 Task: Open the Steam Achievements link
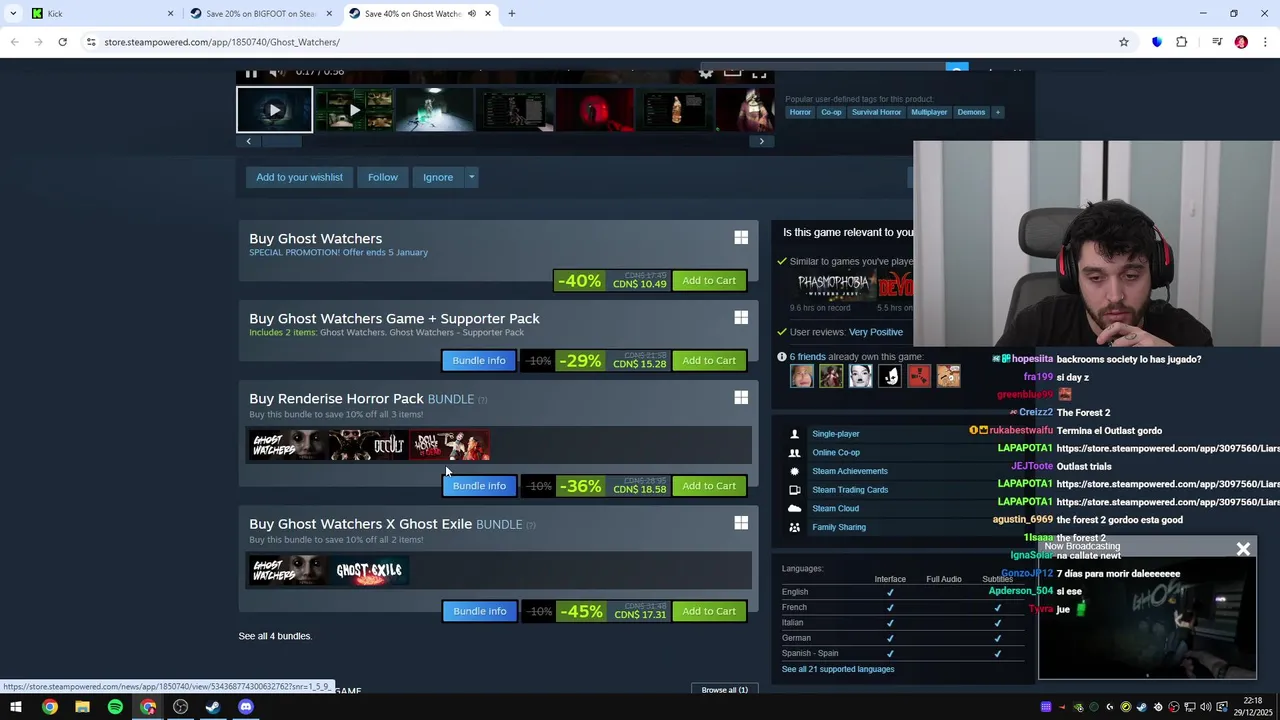pos(850,471)
